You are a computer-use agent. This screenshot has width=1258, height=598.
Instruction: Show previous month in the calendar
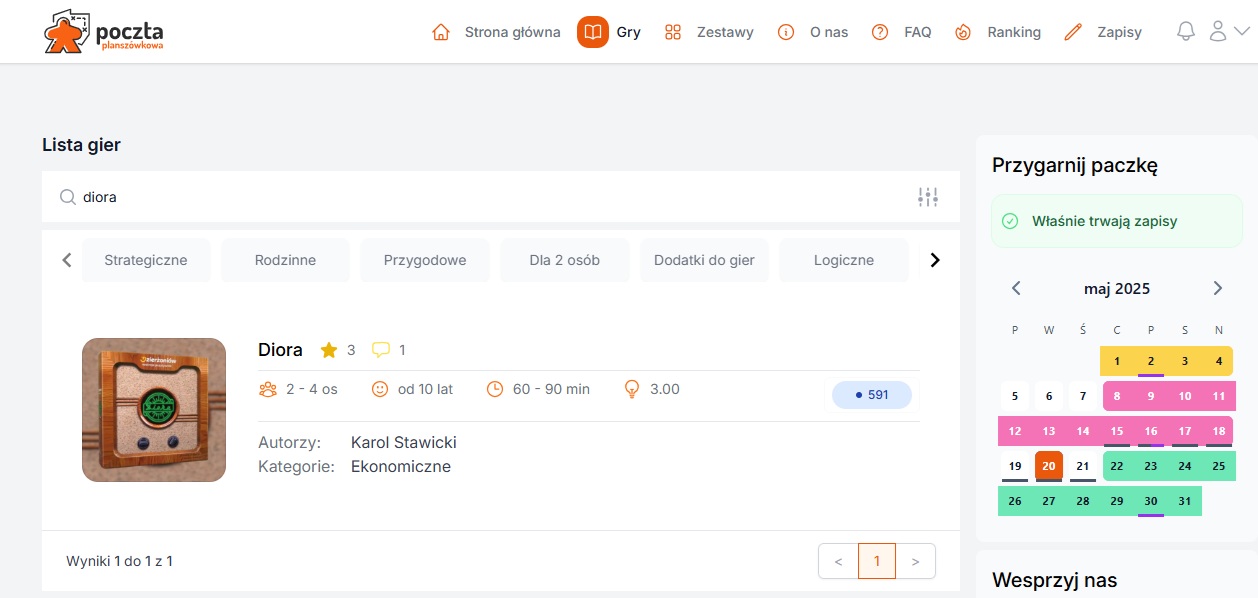(1016, 288)
